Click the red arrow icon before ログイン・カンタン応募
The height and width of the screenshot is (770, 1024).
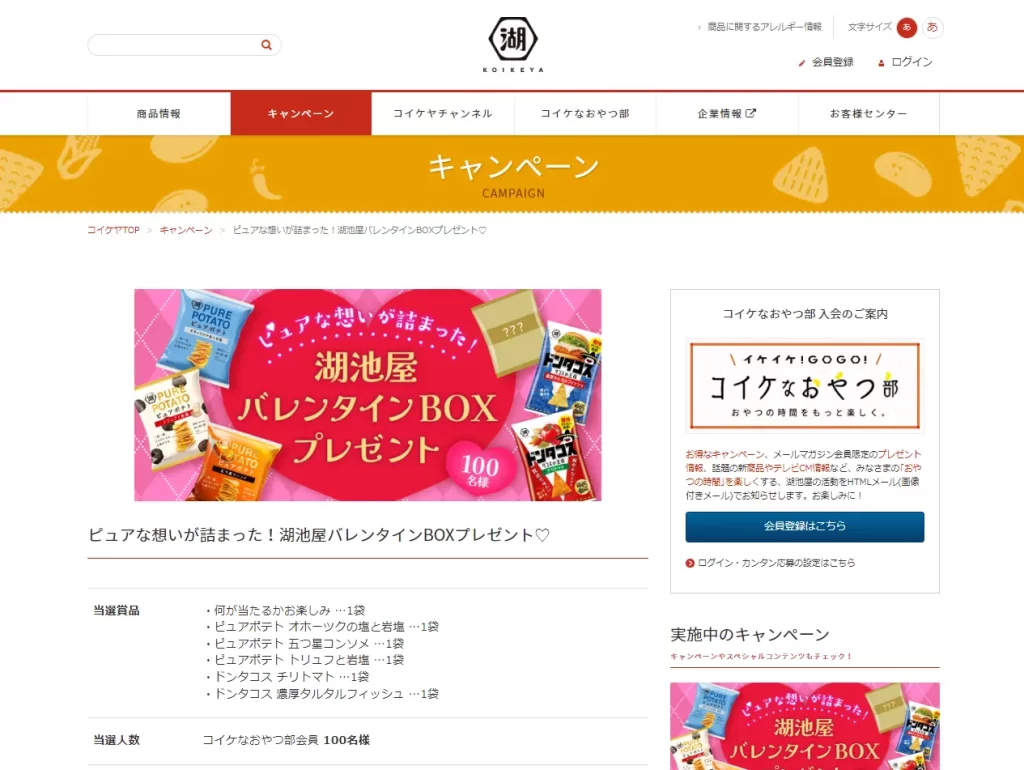coord(690,563)
